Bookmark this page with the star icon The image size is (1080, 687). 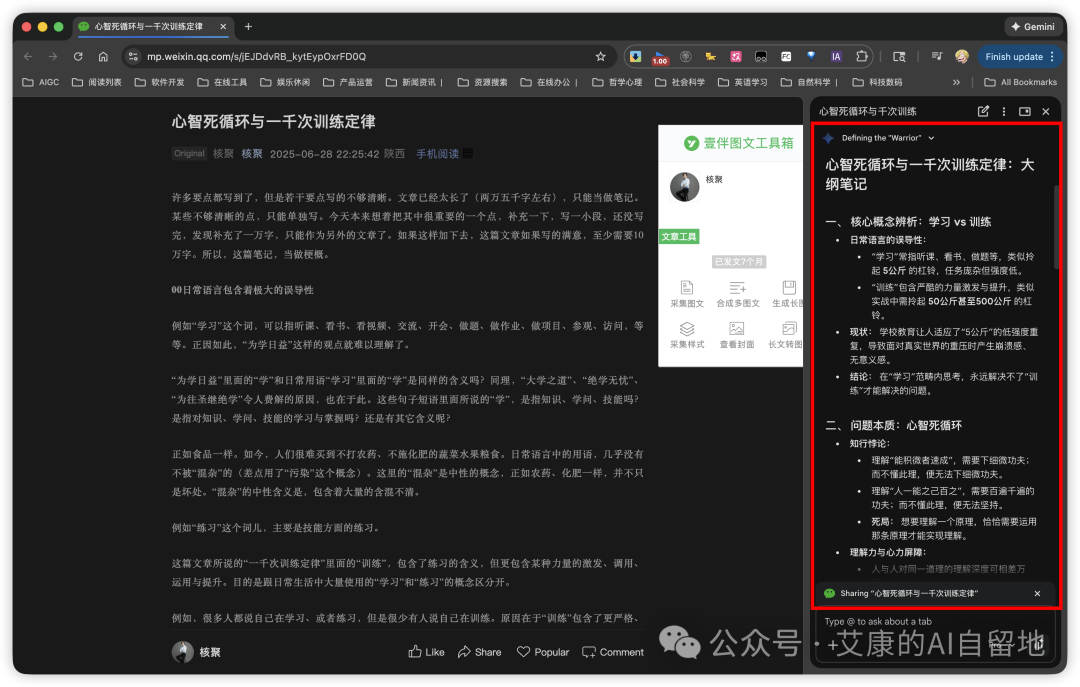coord(601,57)
